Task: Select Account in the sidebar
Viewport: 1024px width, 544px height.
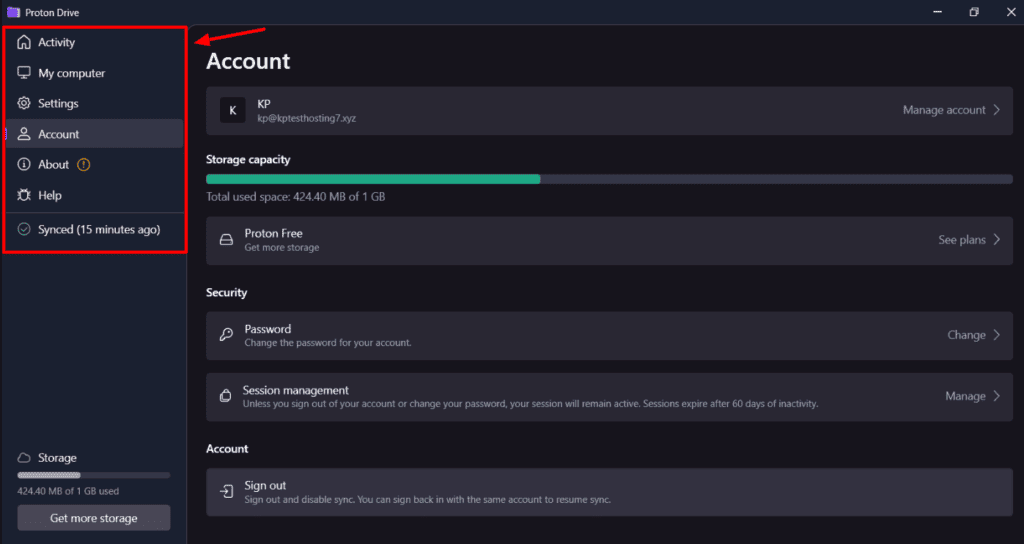Action: pyautogui.click(x=59, y=134)
